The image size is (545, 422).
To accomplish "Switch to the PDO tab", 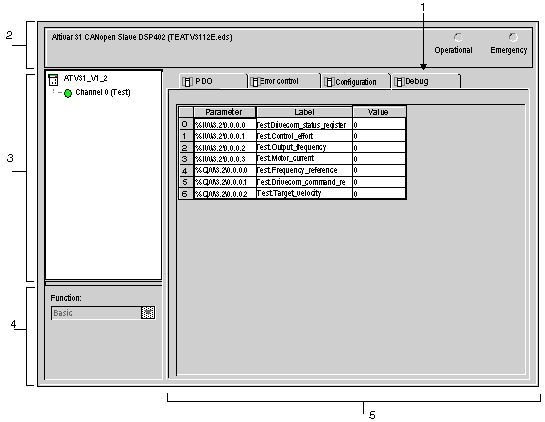I will [x=213, y=81].
